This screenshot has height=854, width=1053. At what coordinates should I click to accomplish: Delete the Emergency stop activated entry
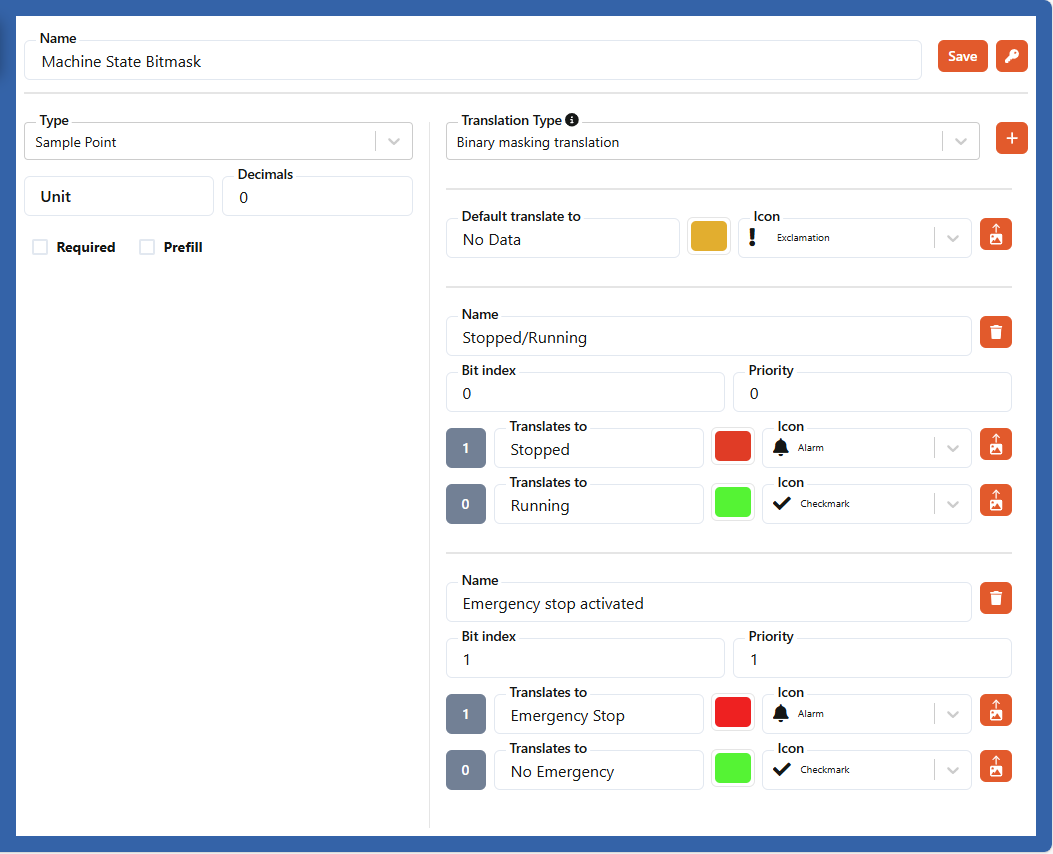(x=995, y=598)
